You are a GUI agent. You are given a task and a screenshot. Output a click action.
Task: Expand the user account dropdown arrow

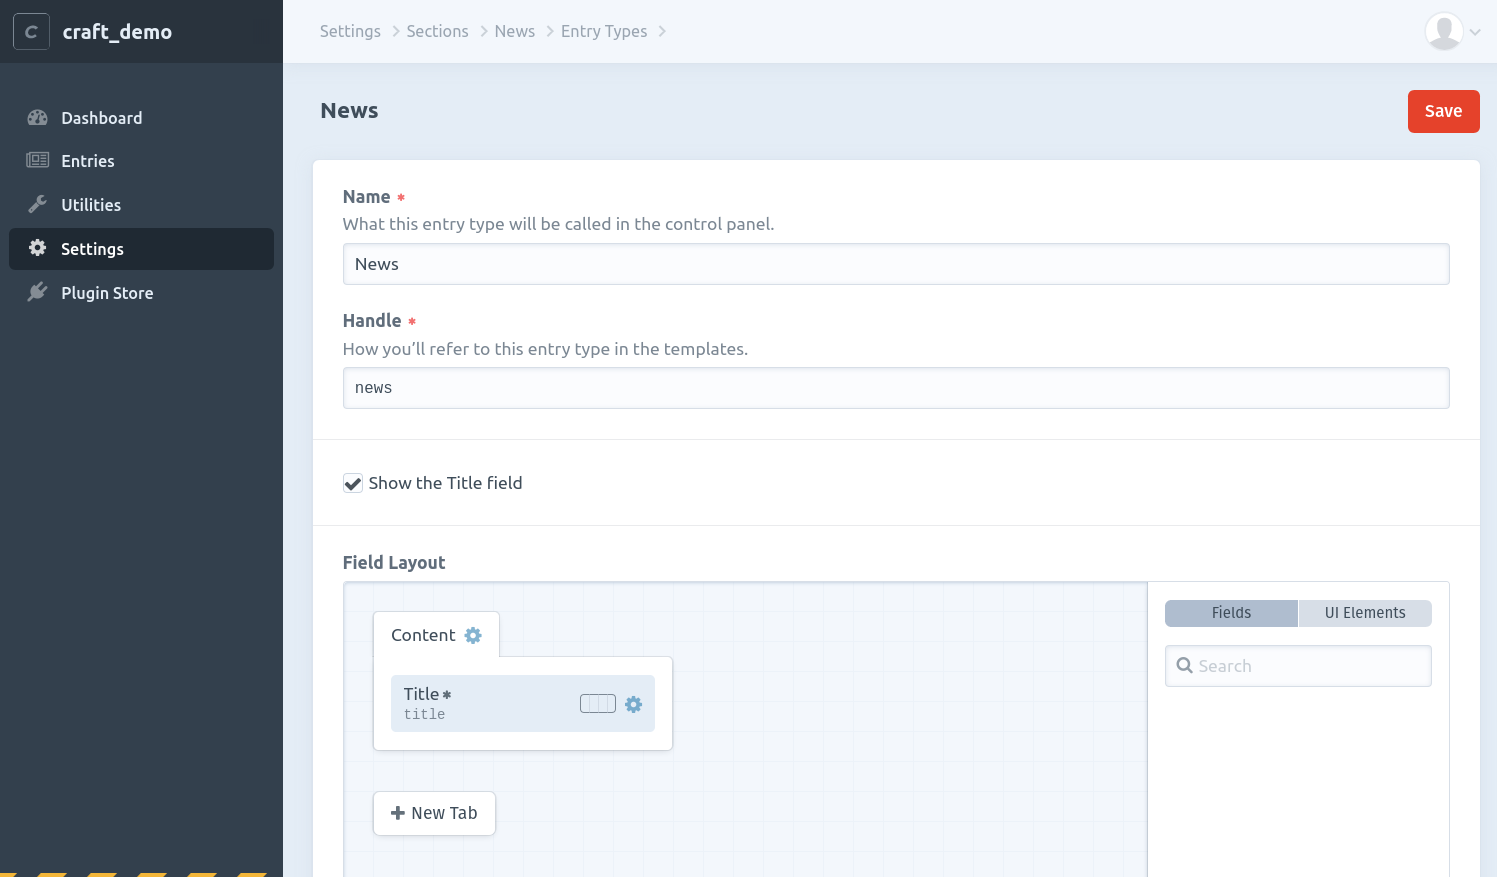tap(1475, 32)
